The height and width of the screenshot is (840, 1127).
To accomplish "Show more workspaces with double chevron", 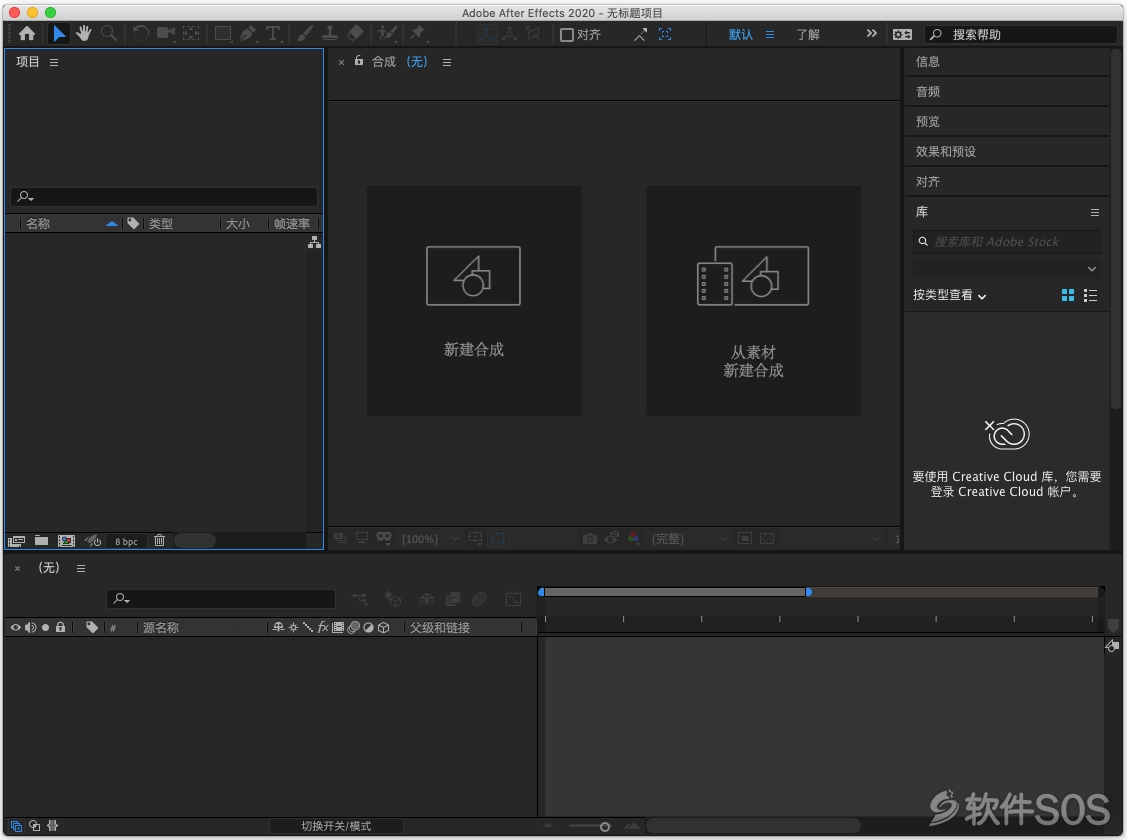I will [x=872, y=34].
